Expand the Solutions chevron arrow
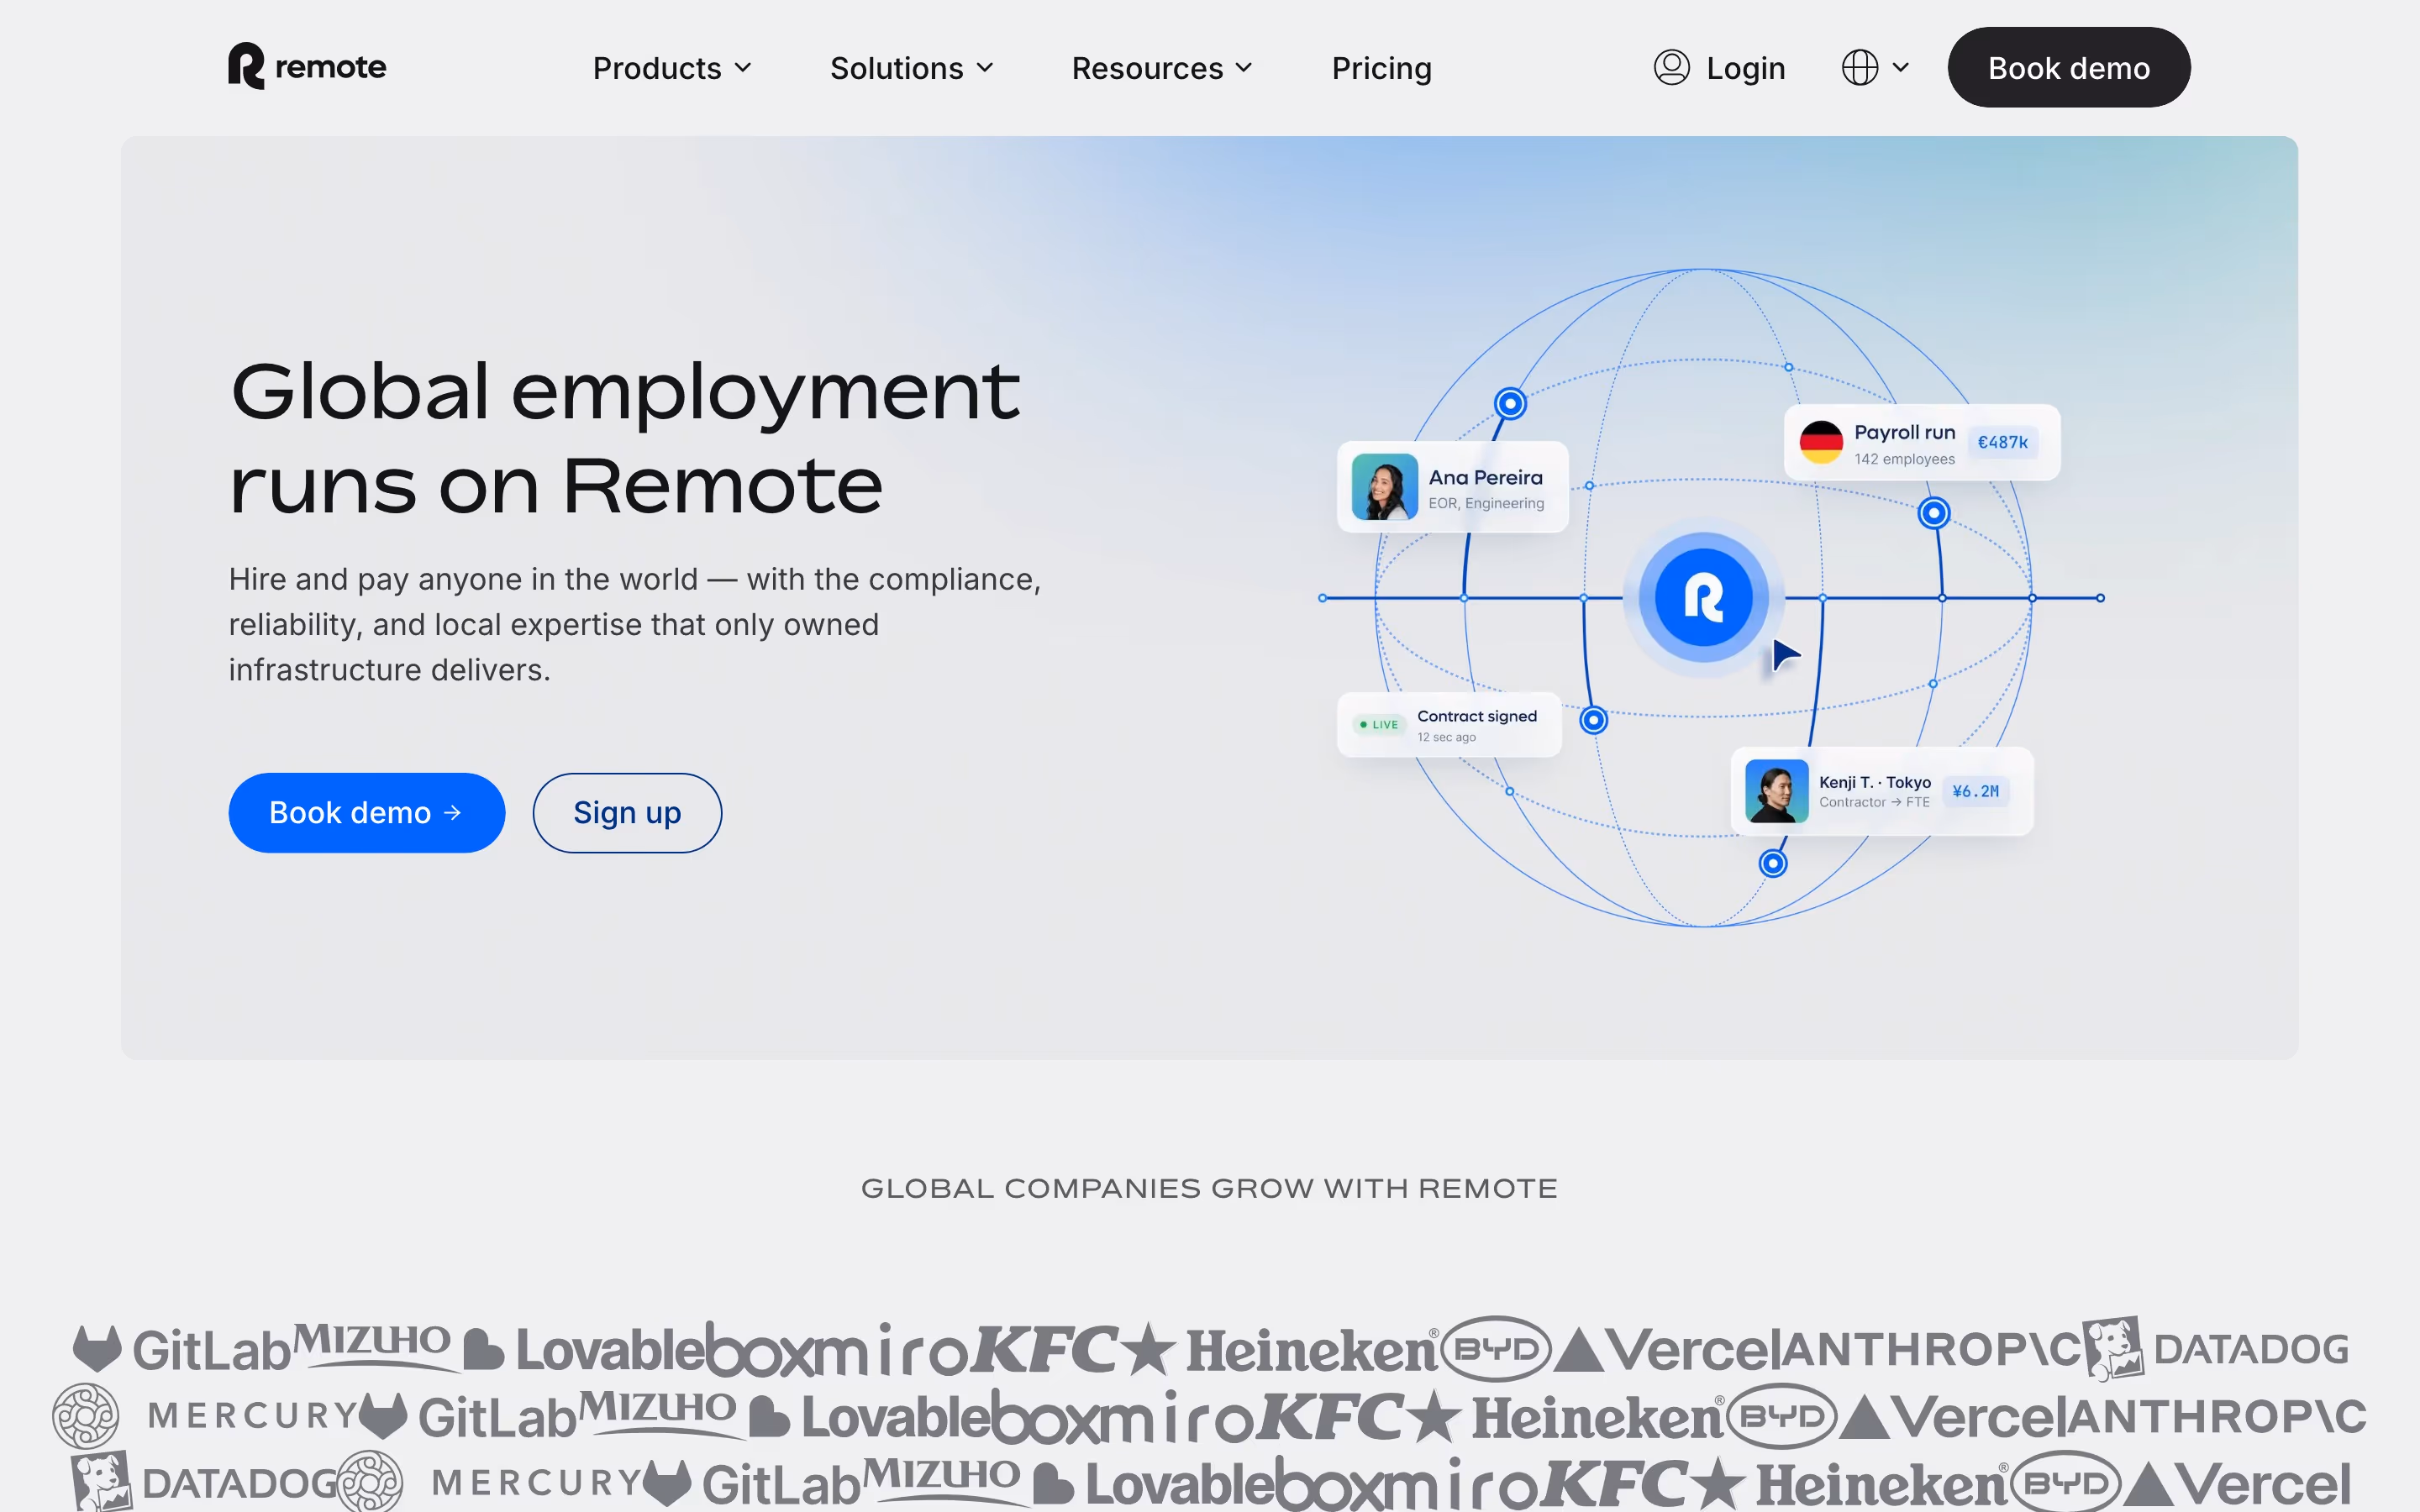The width and height of the screenshot is (2420, 1512). click(x=985, y=68)
